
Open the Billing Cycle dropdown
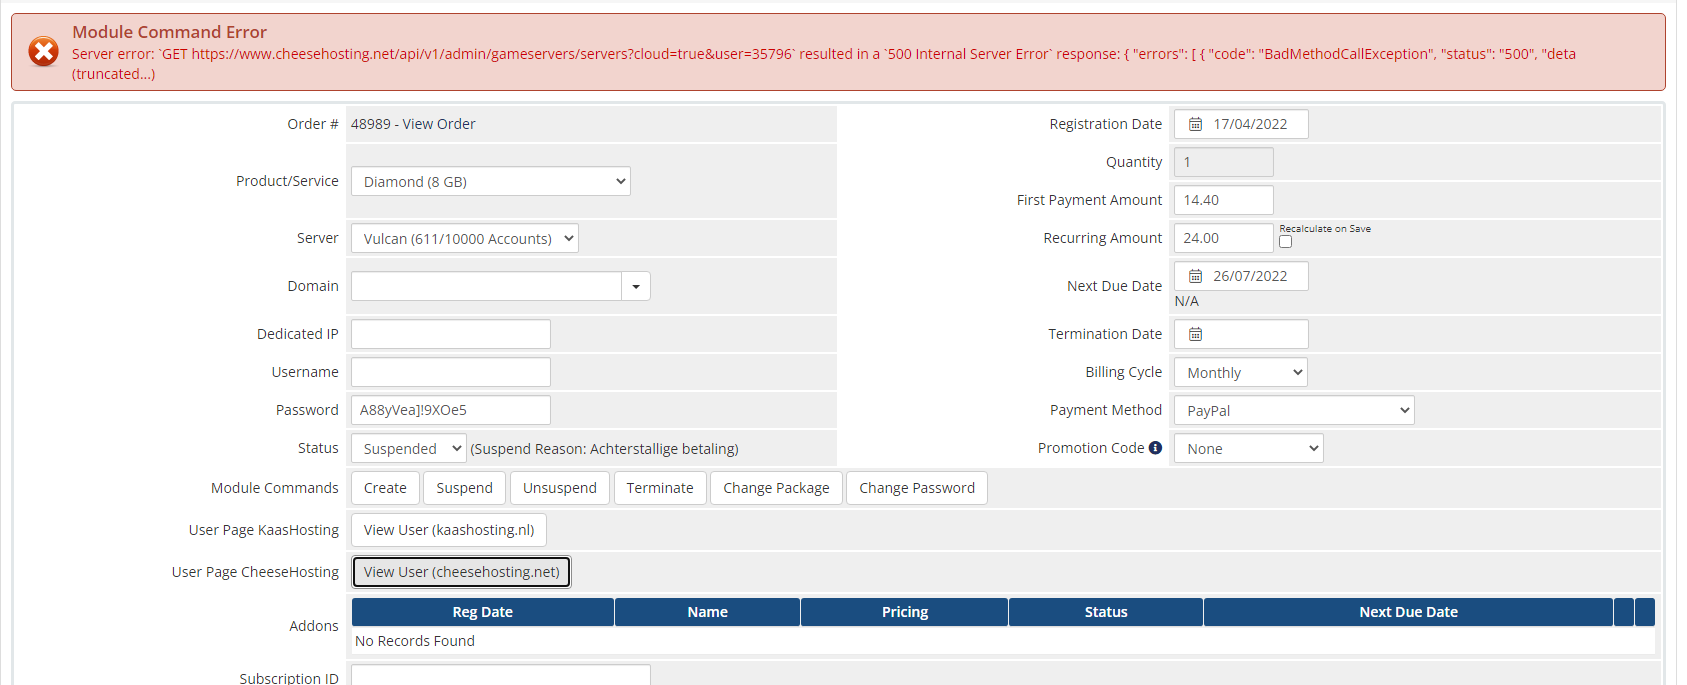click(x=1240, y=372)
